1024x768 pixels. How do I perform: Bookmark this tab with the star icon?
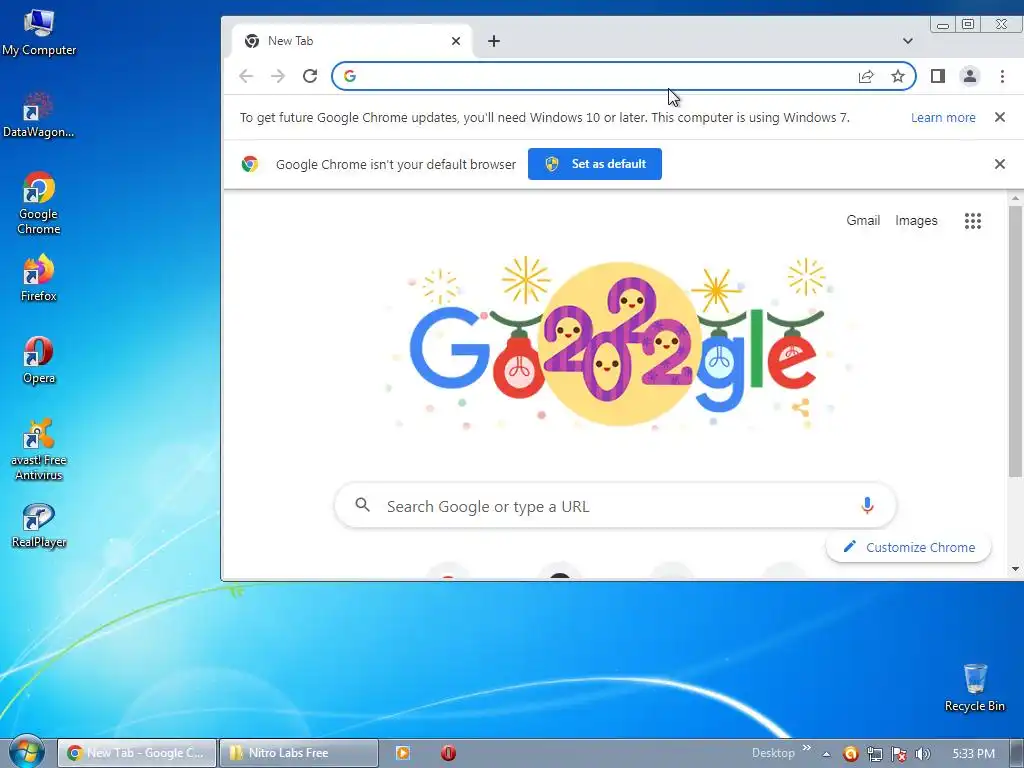point(898,76)
